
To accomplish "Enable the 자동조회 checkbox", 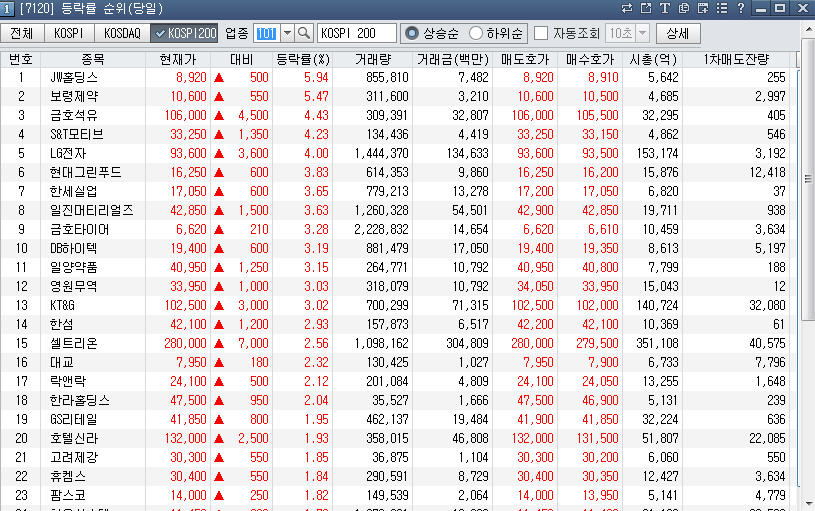I will coord(541,33).
